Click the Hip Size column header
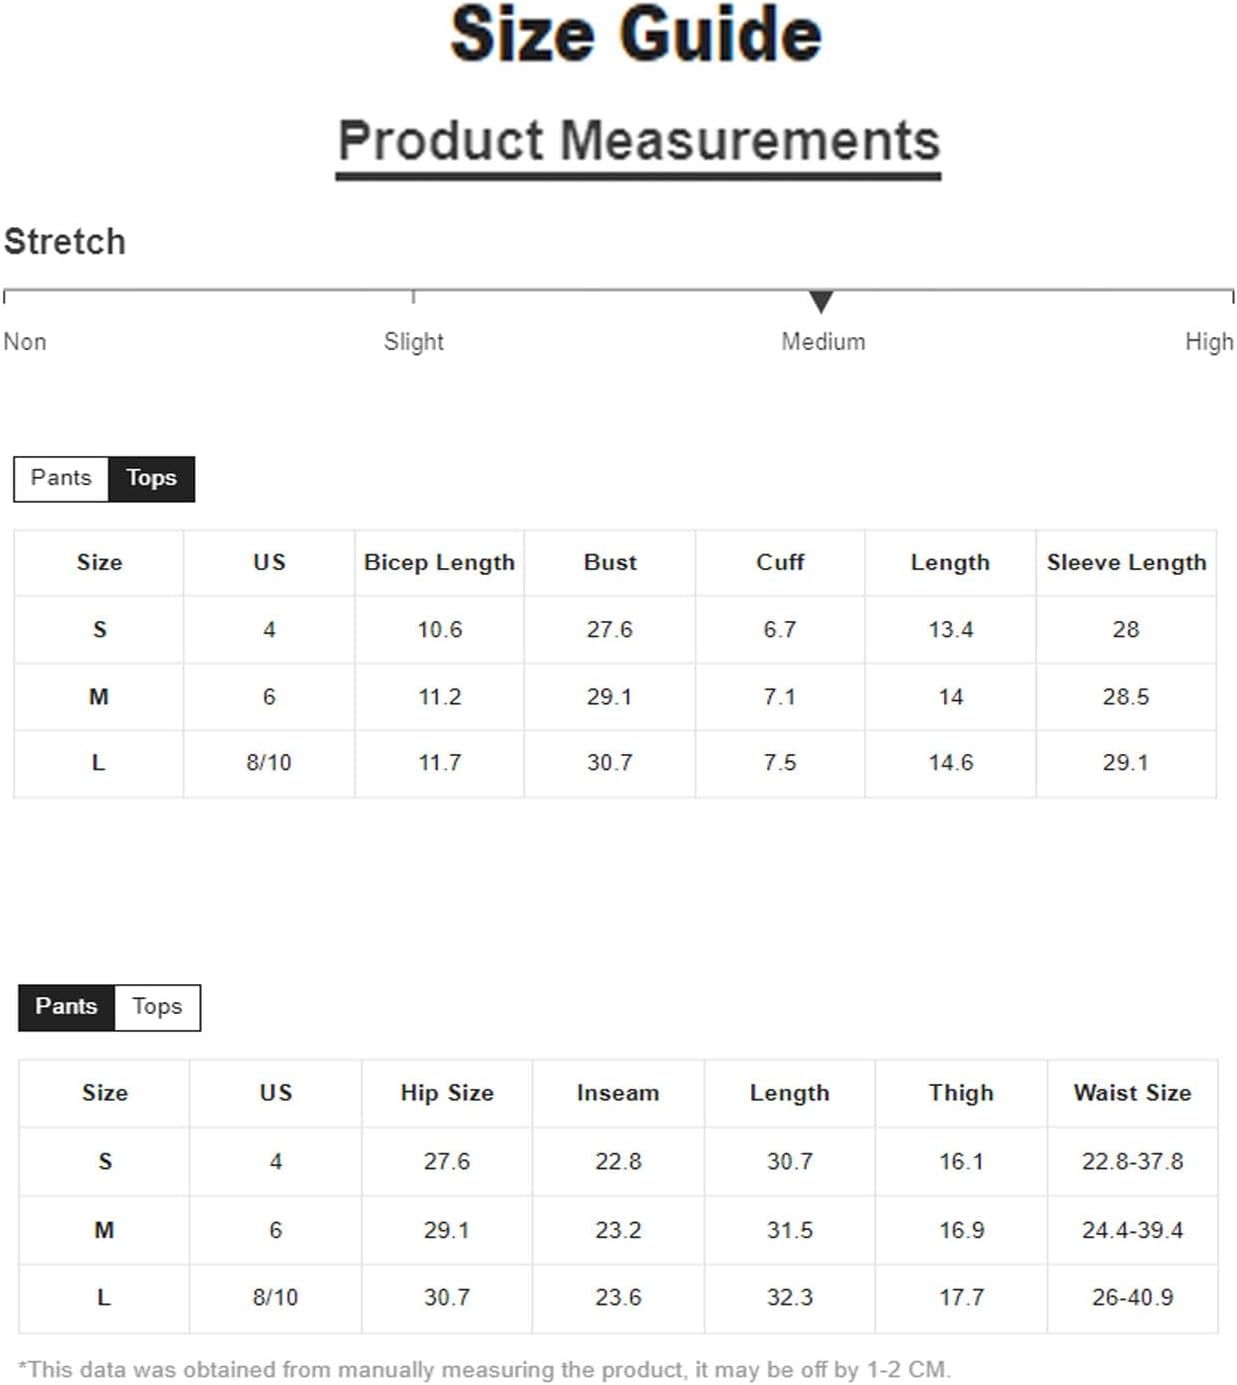1237x1385 pixels. click(x=447, y=1093)
